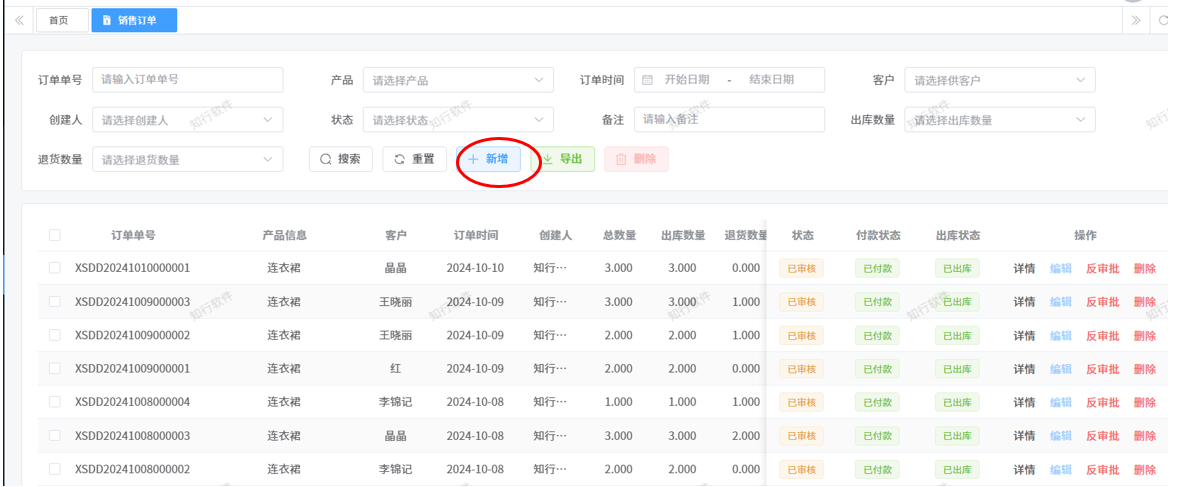Open 详情 for order XSDD20241010000001
Image resolution: width=1179 pixels, height=487 pixels.
coord(1024,268)
